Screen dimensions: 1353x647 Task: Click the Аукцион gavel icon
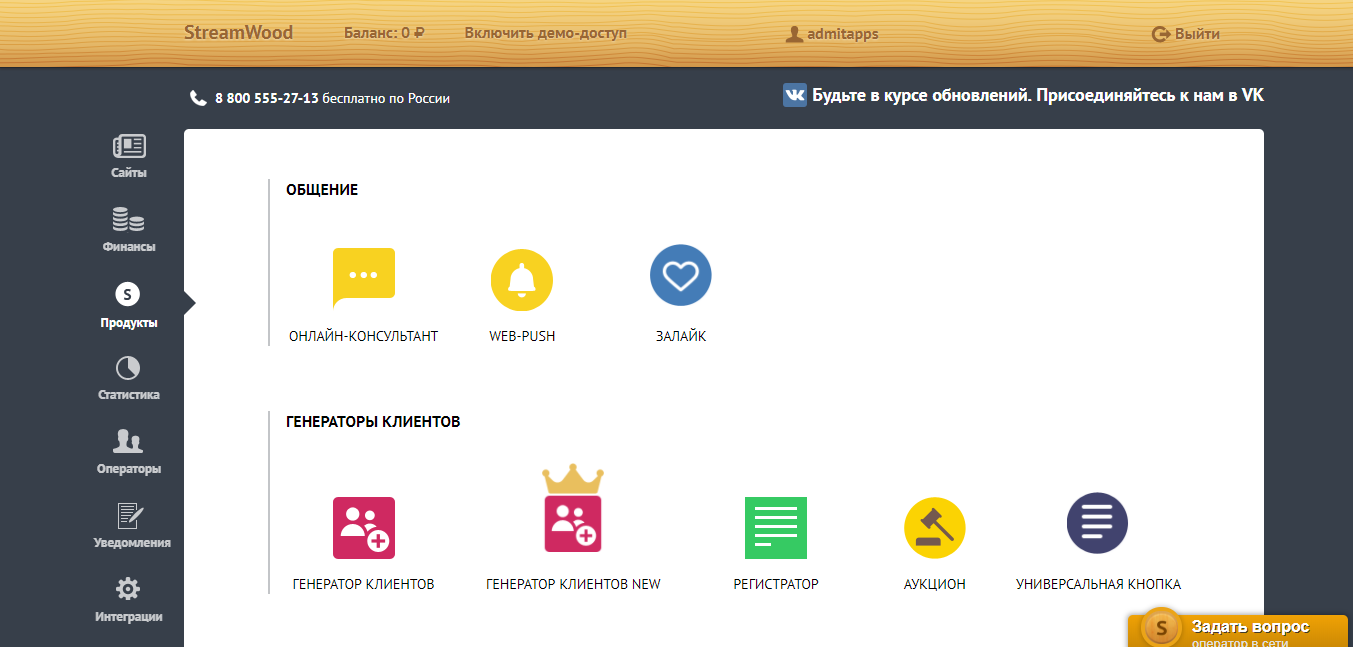(935, 528)
